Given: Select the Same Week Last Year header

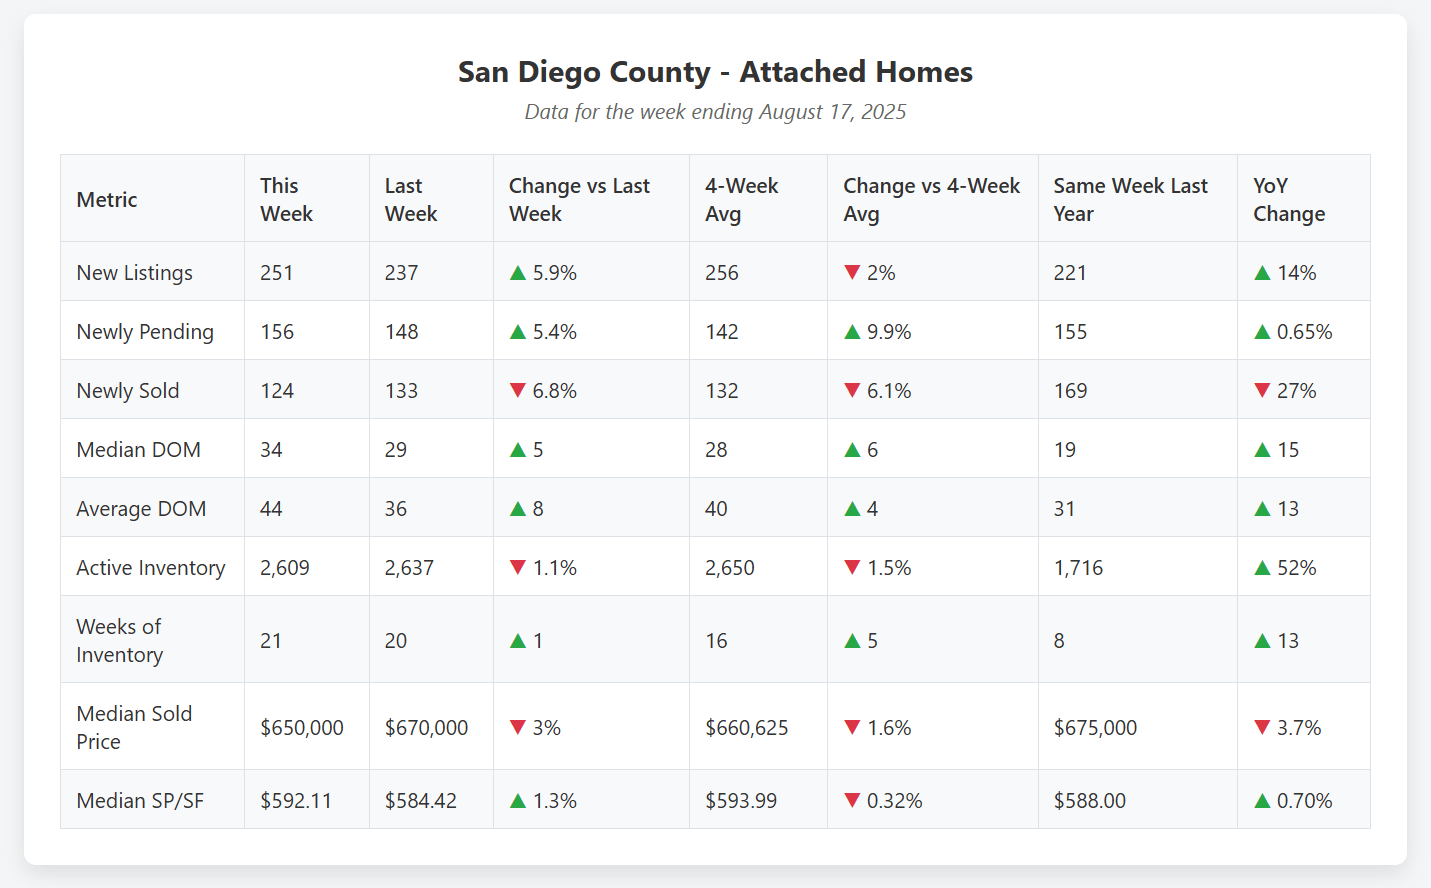Looking at the screenshot, I should tap(1130, 200).
